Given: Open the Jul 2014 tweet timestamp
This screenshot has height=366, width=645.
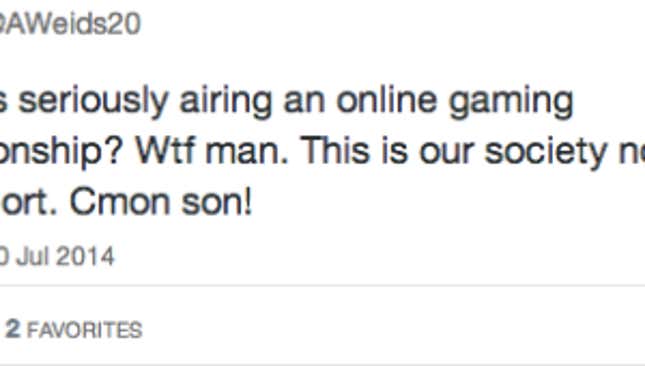Looking at the screenshot, I should [x=57, y=256].
